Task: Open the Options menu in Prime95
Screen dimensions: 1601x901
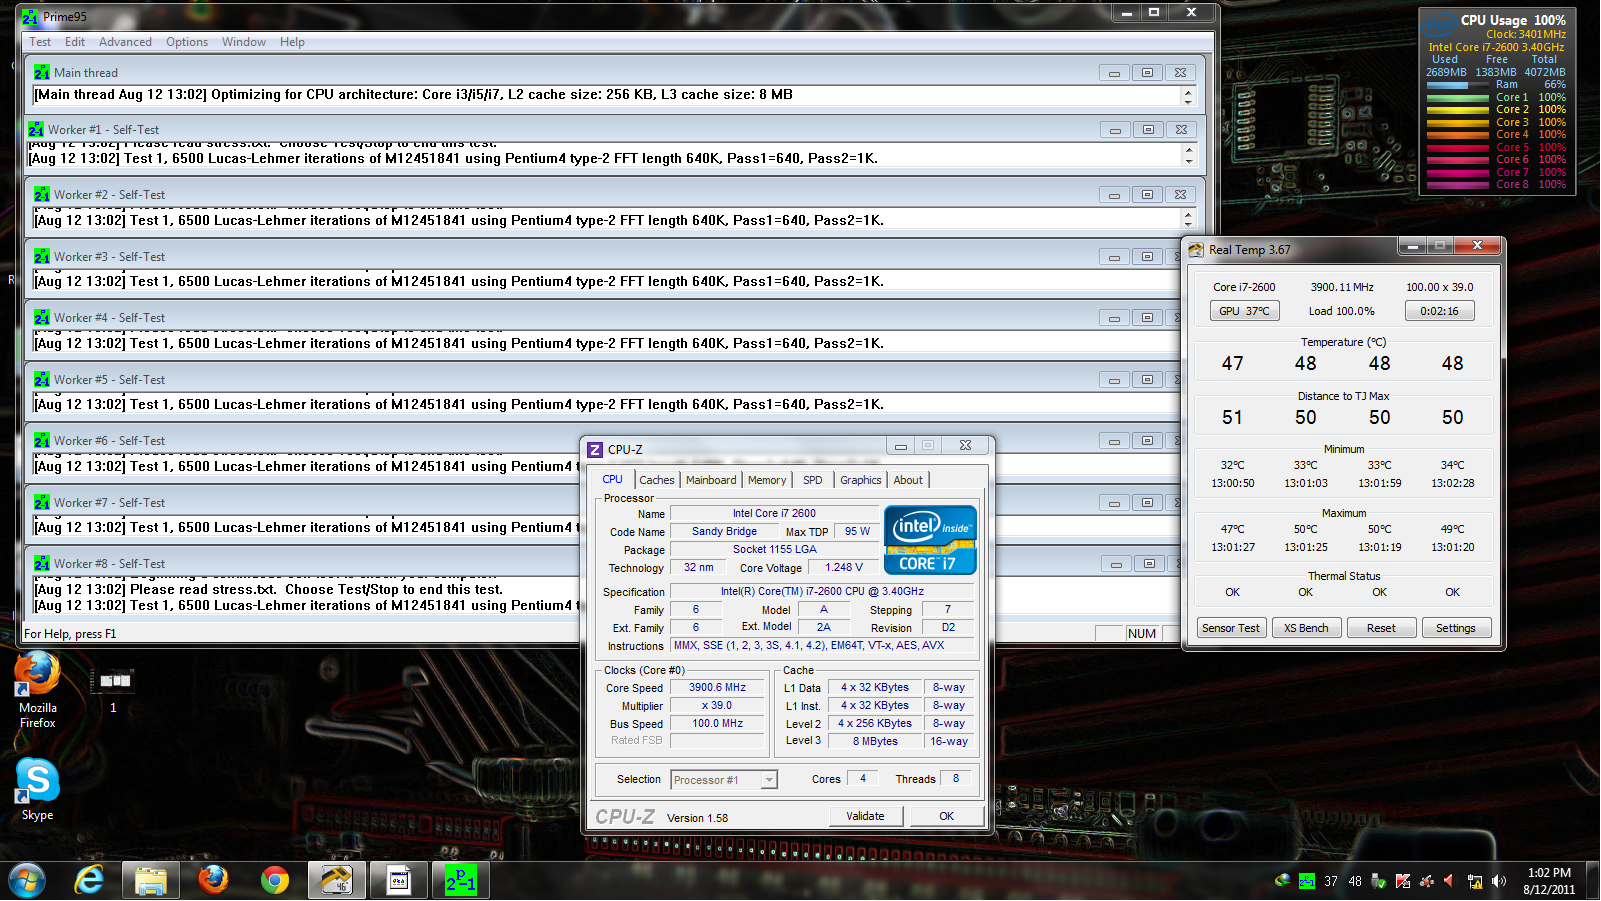Action: tap(187, 42)
